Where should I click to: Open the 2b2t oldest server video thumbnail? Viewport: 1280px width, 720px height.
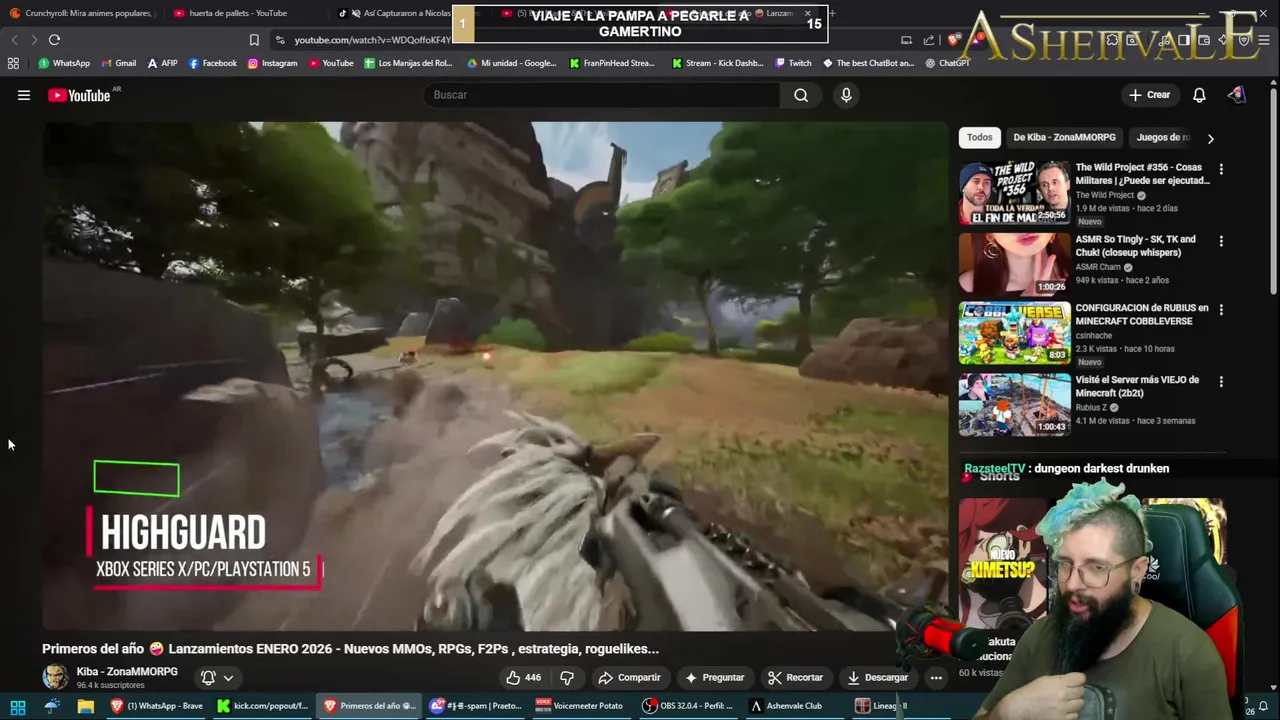pos(1014,405)
